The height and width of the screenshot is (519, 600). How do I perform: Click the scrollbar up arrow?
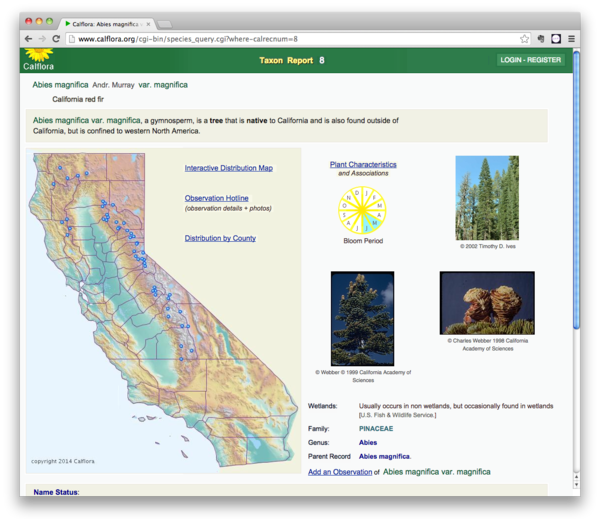(576, 477)
